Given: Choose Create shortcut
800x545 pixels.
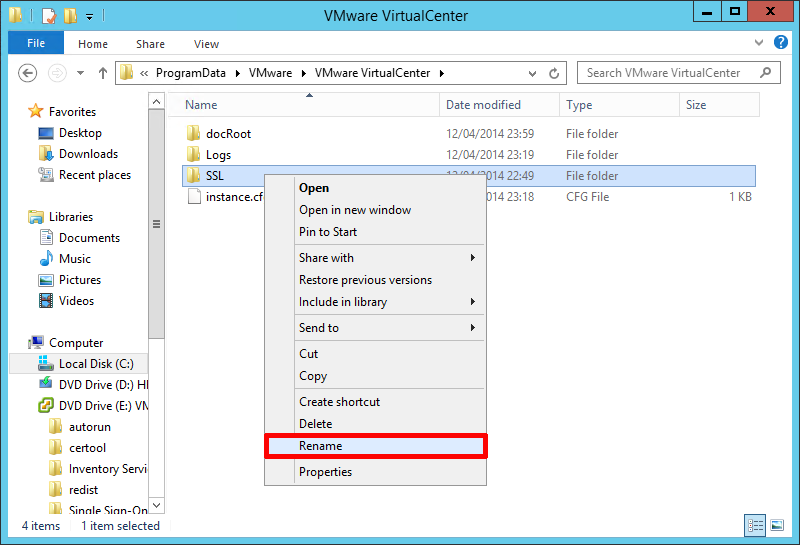Looking at the screenshot, I should pyautogui.click(x=376, y=402).
